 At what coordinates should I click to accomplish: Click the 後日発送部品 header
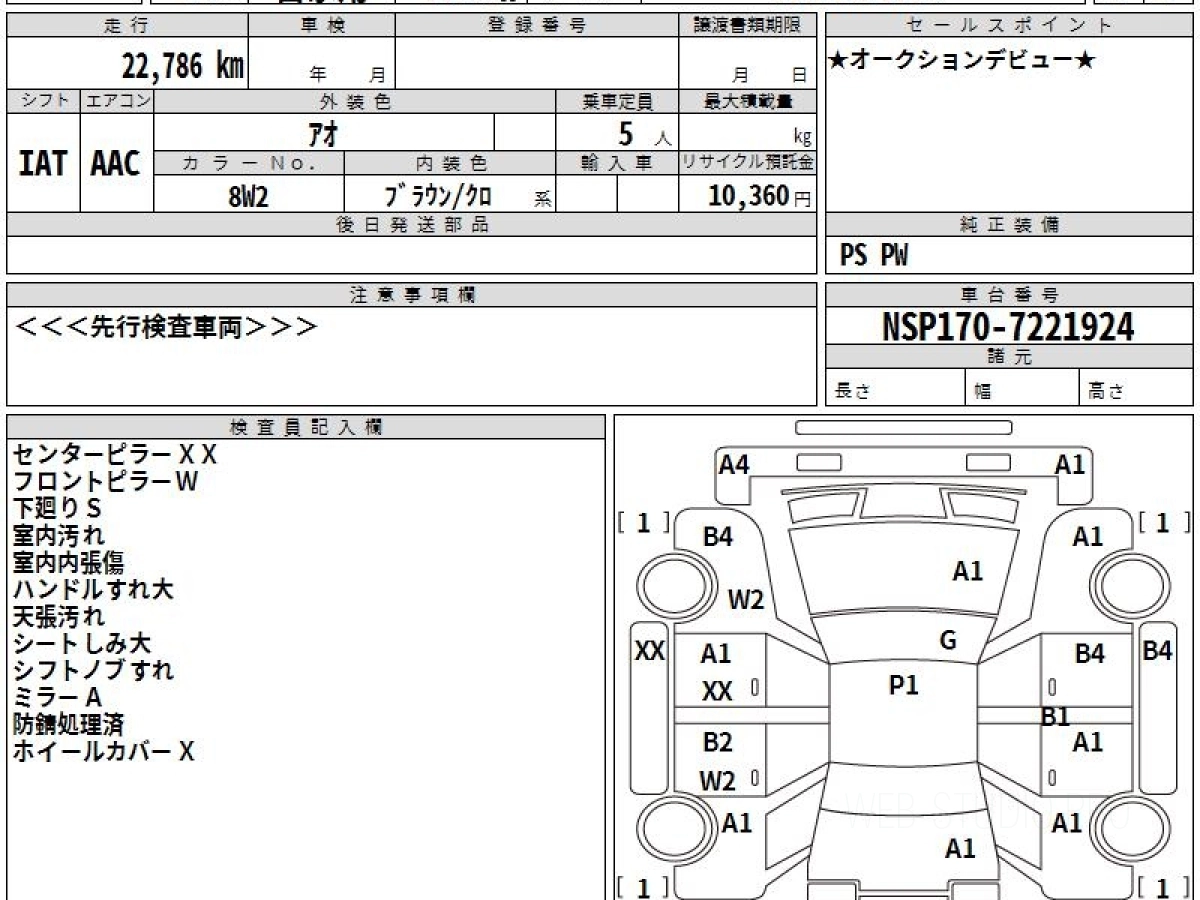(x=411, y=225)
